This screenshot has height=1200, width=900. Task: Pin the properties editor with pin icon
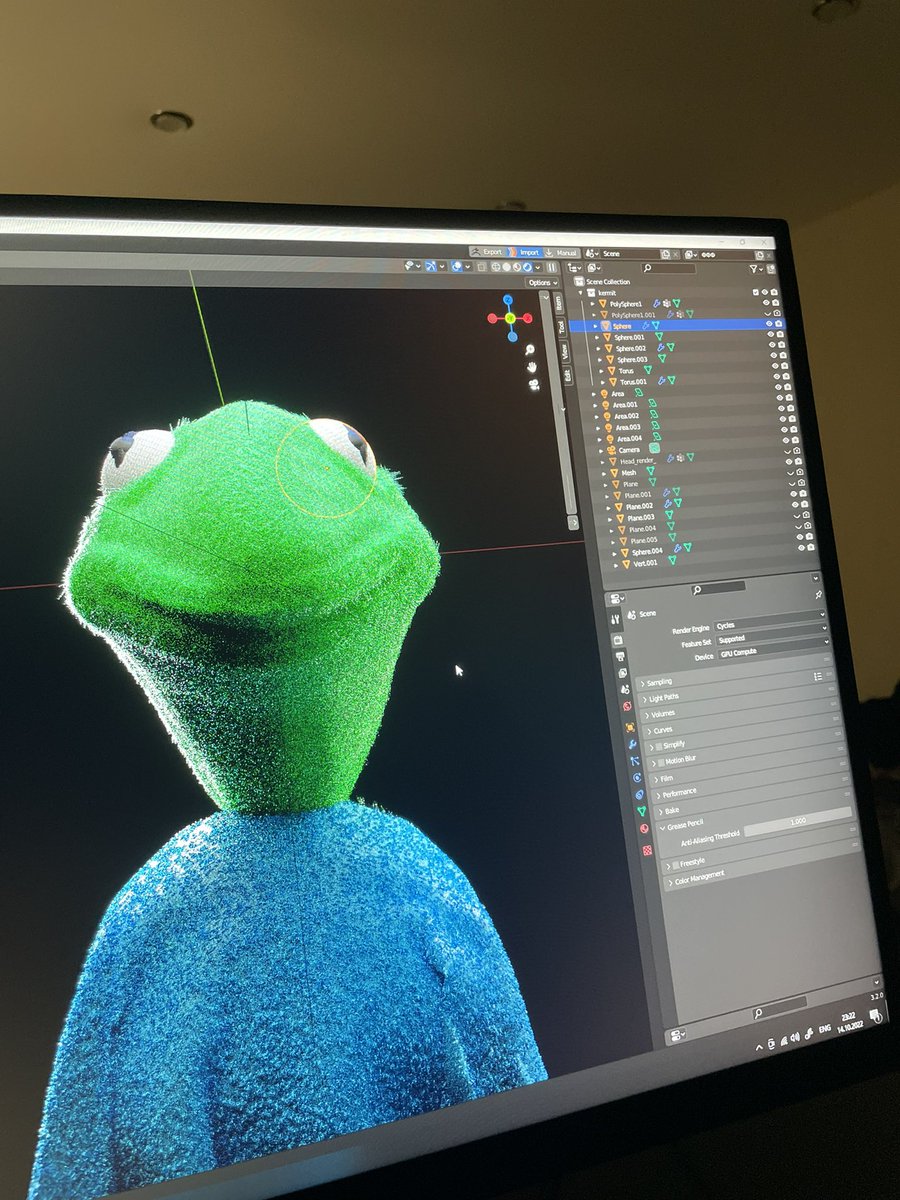tap(818, 595)
